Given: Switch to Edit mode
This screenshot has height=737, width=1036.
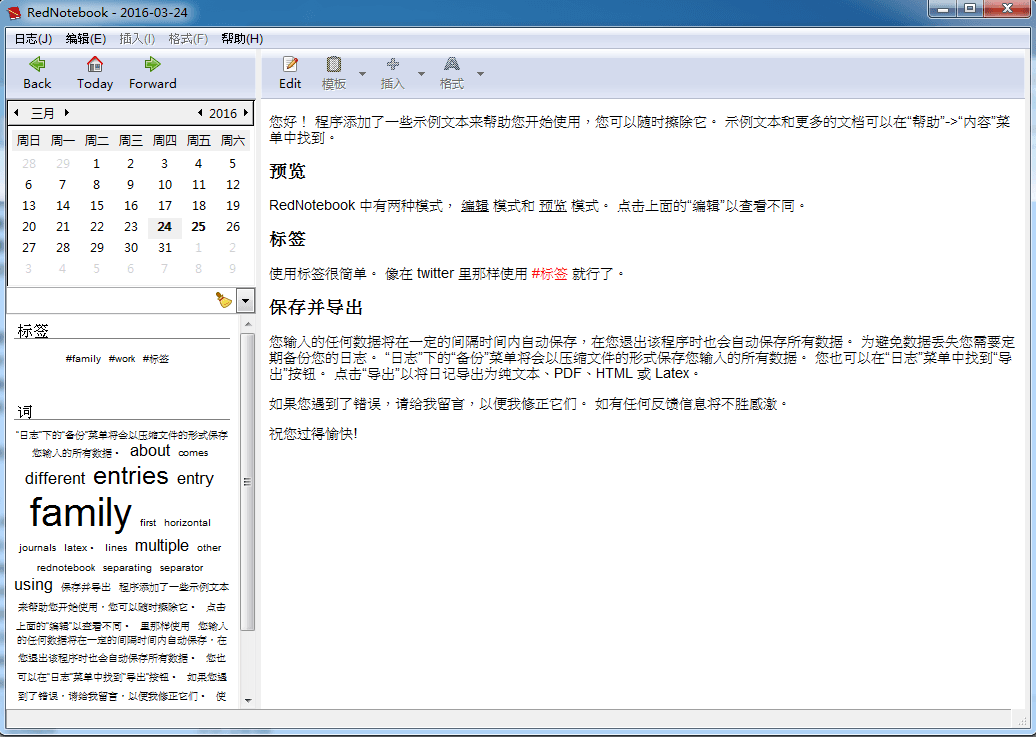Looking at the screenshot, I should [289, 73].
